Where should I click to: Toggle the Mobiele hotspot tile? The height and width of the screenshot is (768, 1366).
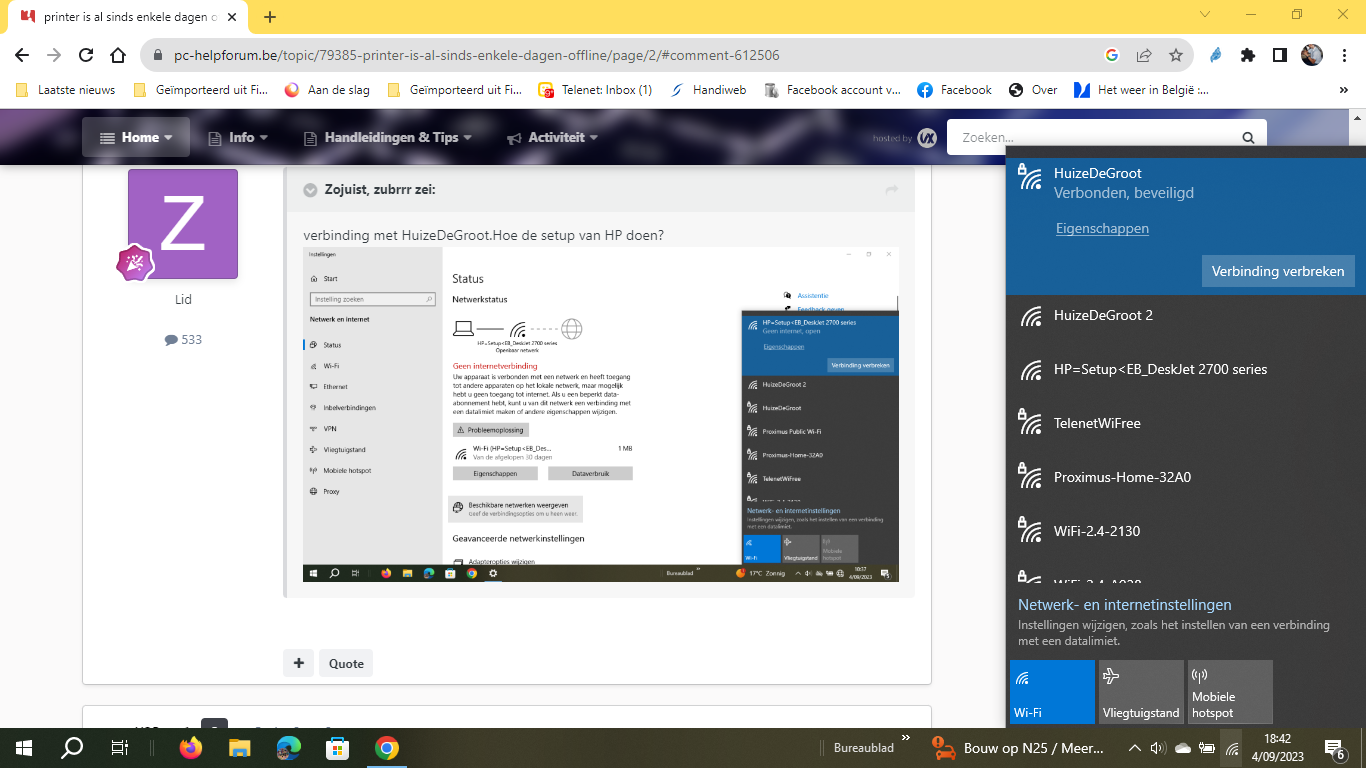(1229, 691)
